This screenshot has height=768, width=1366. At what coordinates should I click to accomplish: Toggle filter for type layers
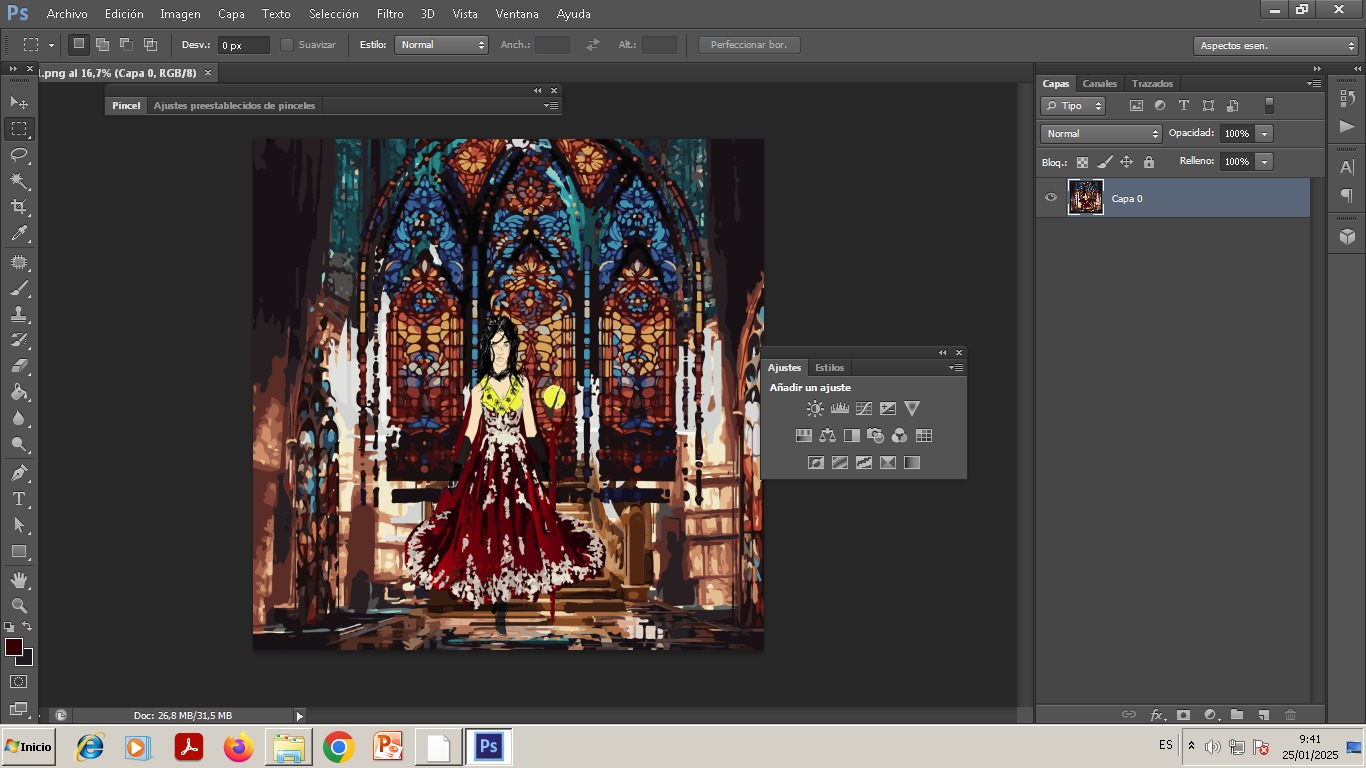[1184, 105]
